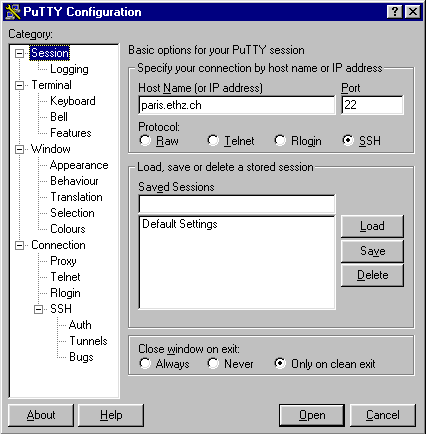Set close window on exit to Never
The height and width of the screenshot is (434, 426).
click(x=213, y=363)
